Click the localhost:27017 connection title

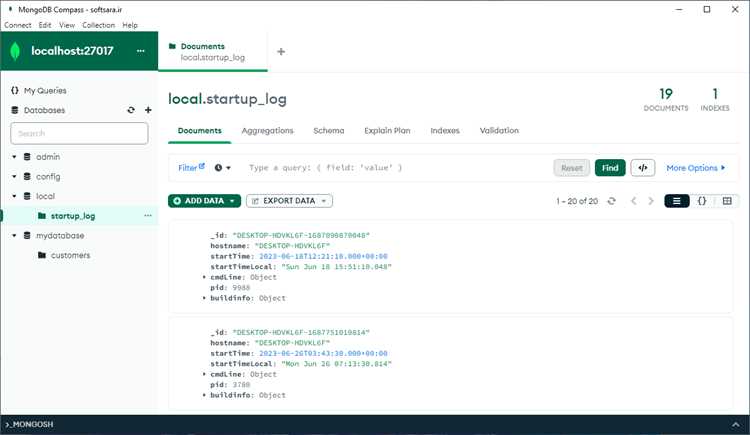[x=72, y=51]
